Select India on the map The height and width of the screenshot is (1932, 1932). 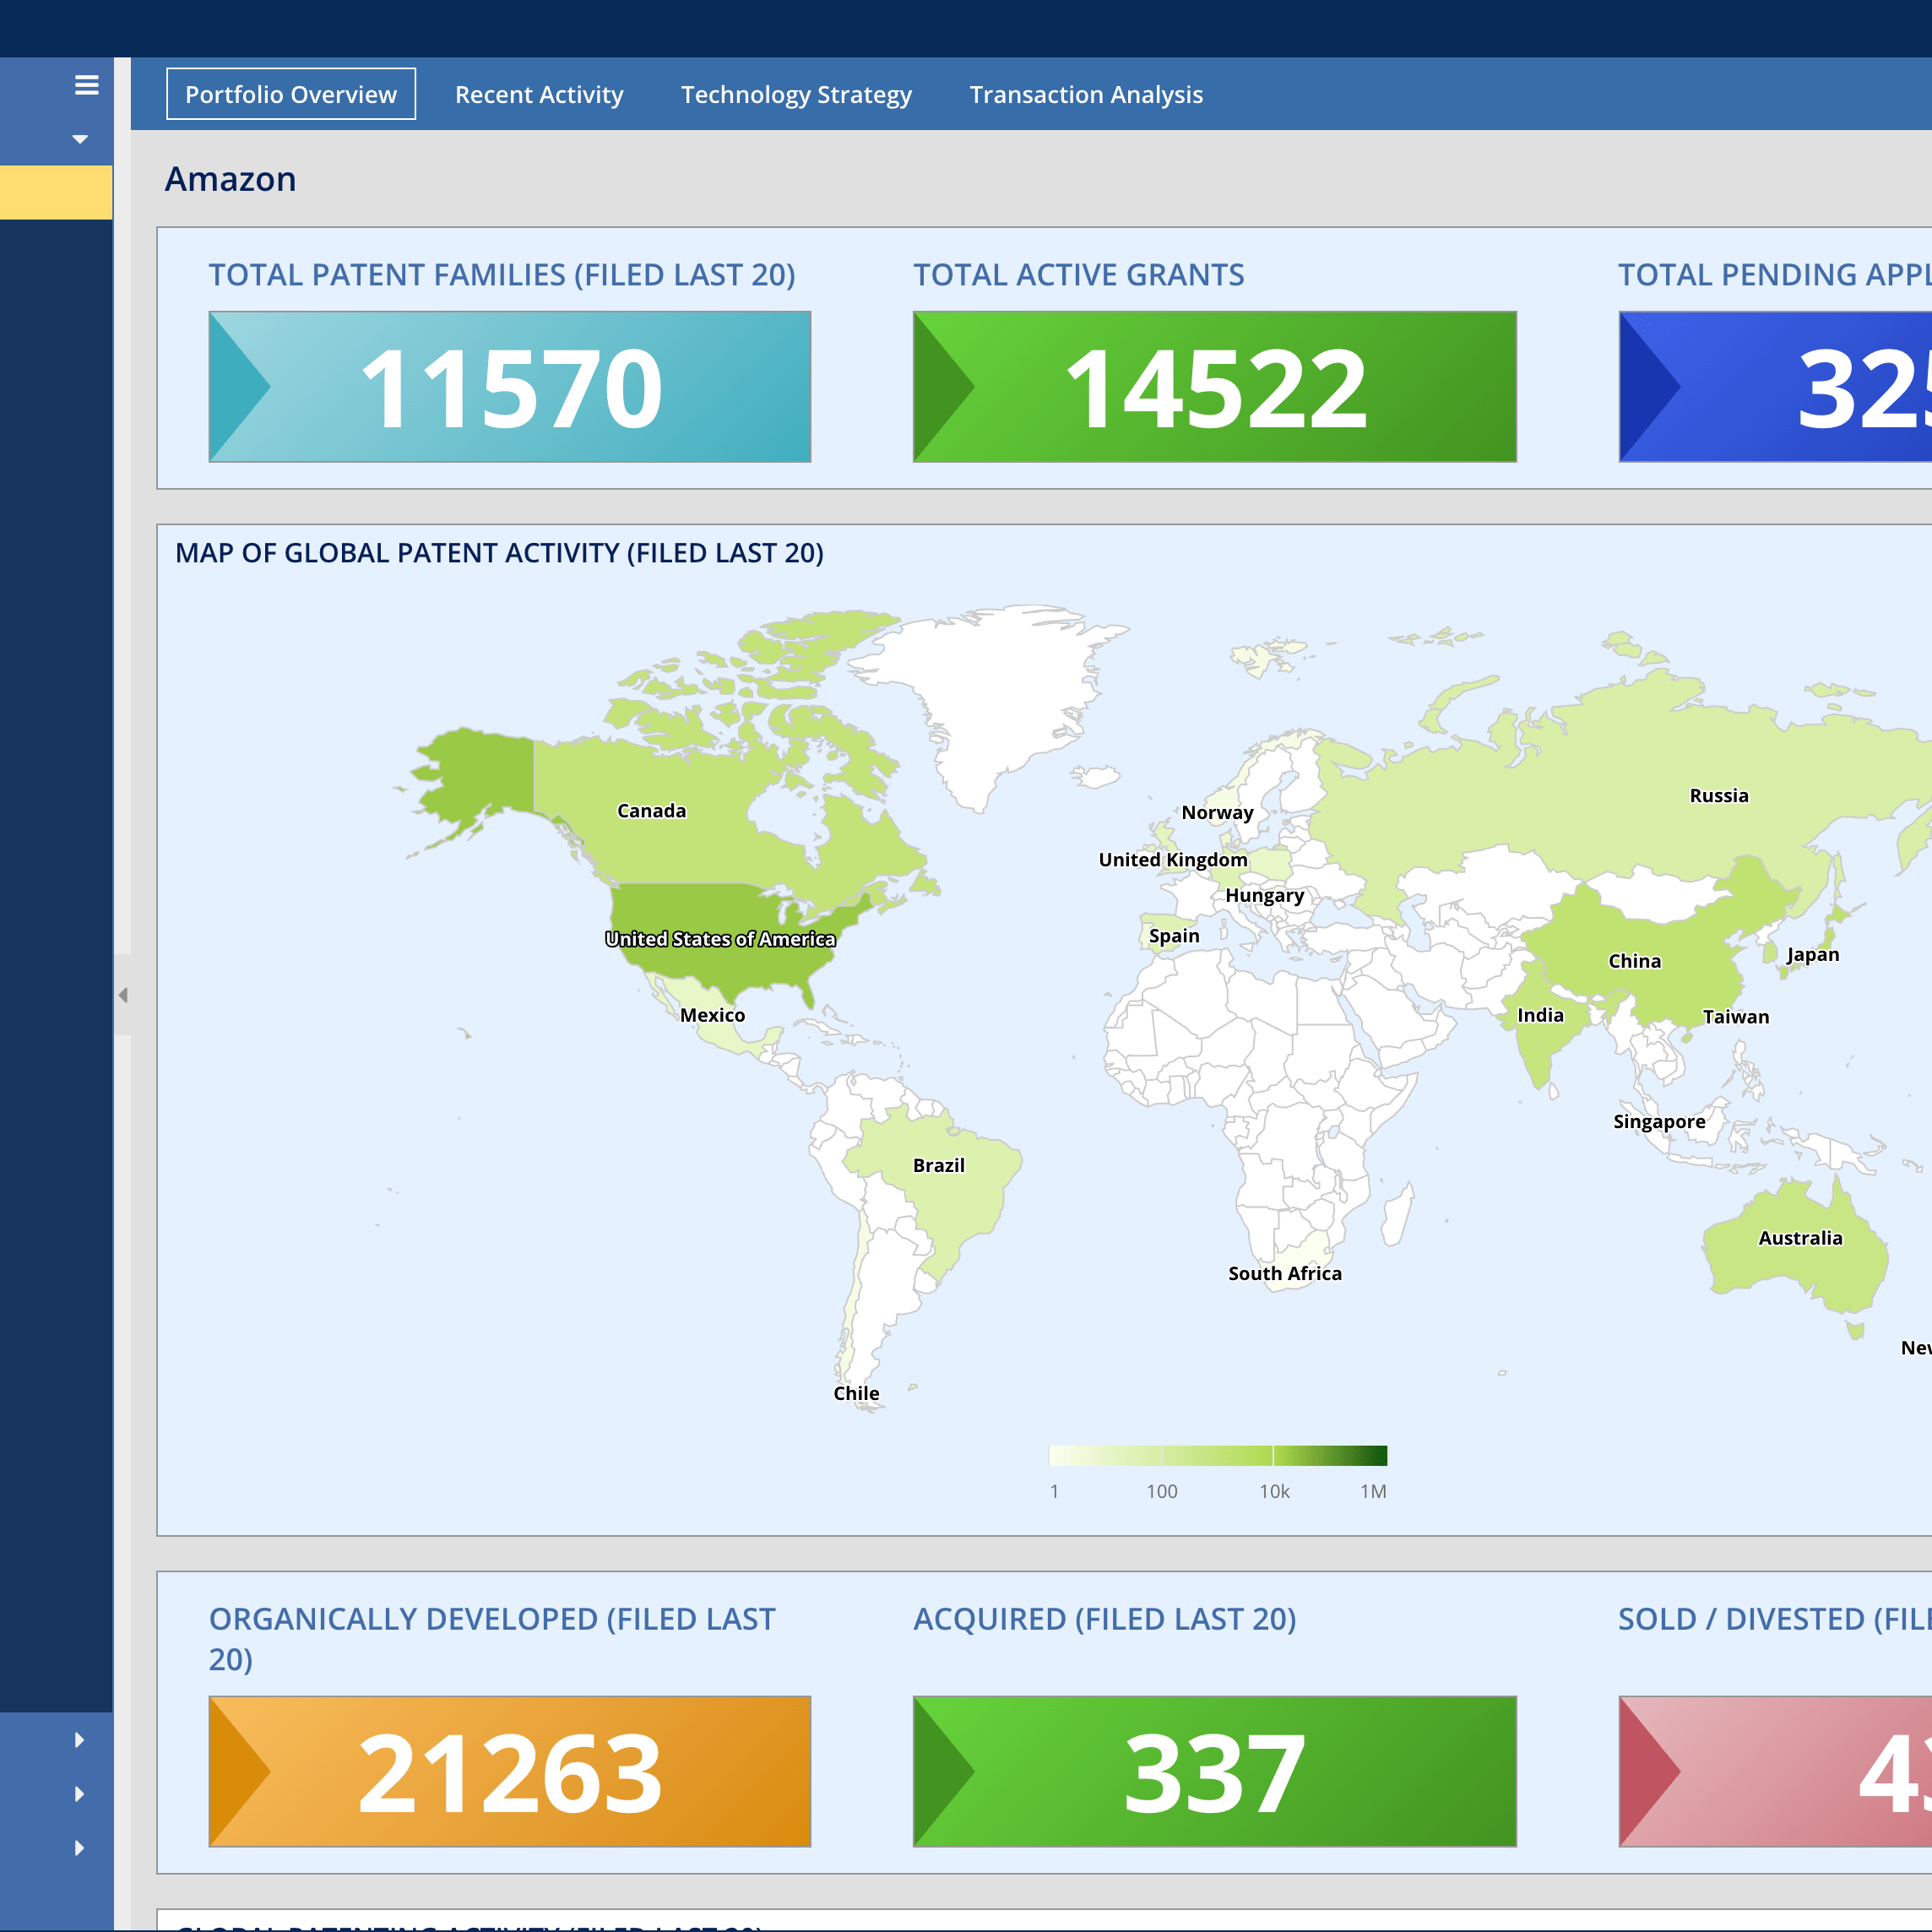click(1541, 1015)
